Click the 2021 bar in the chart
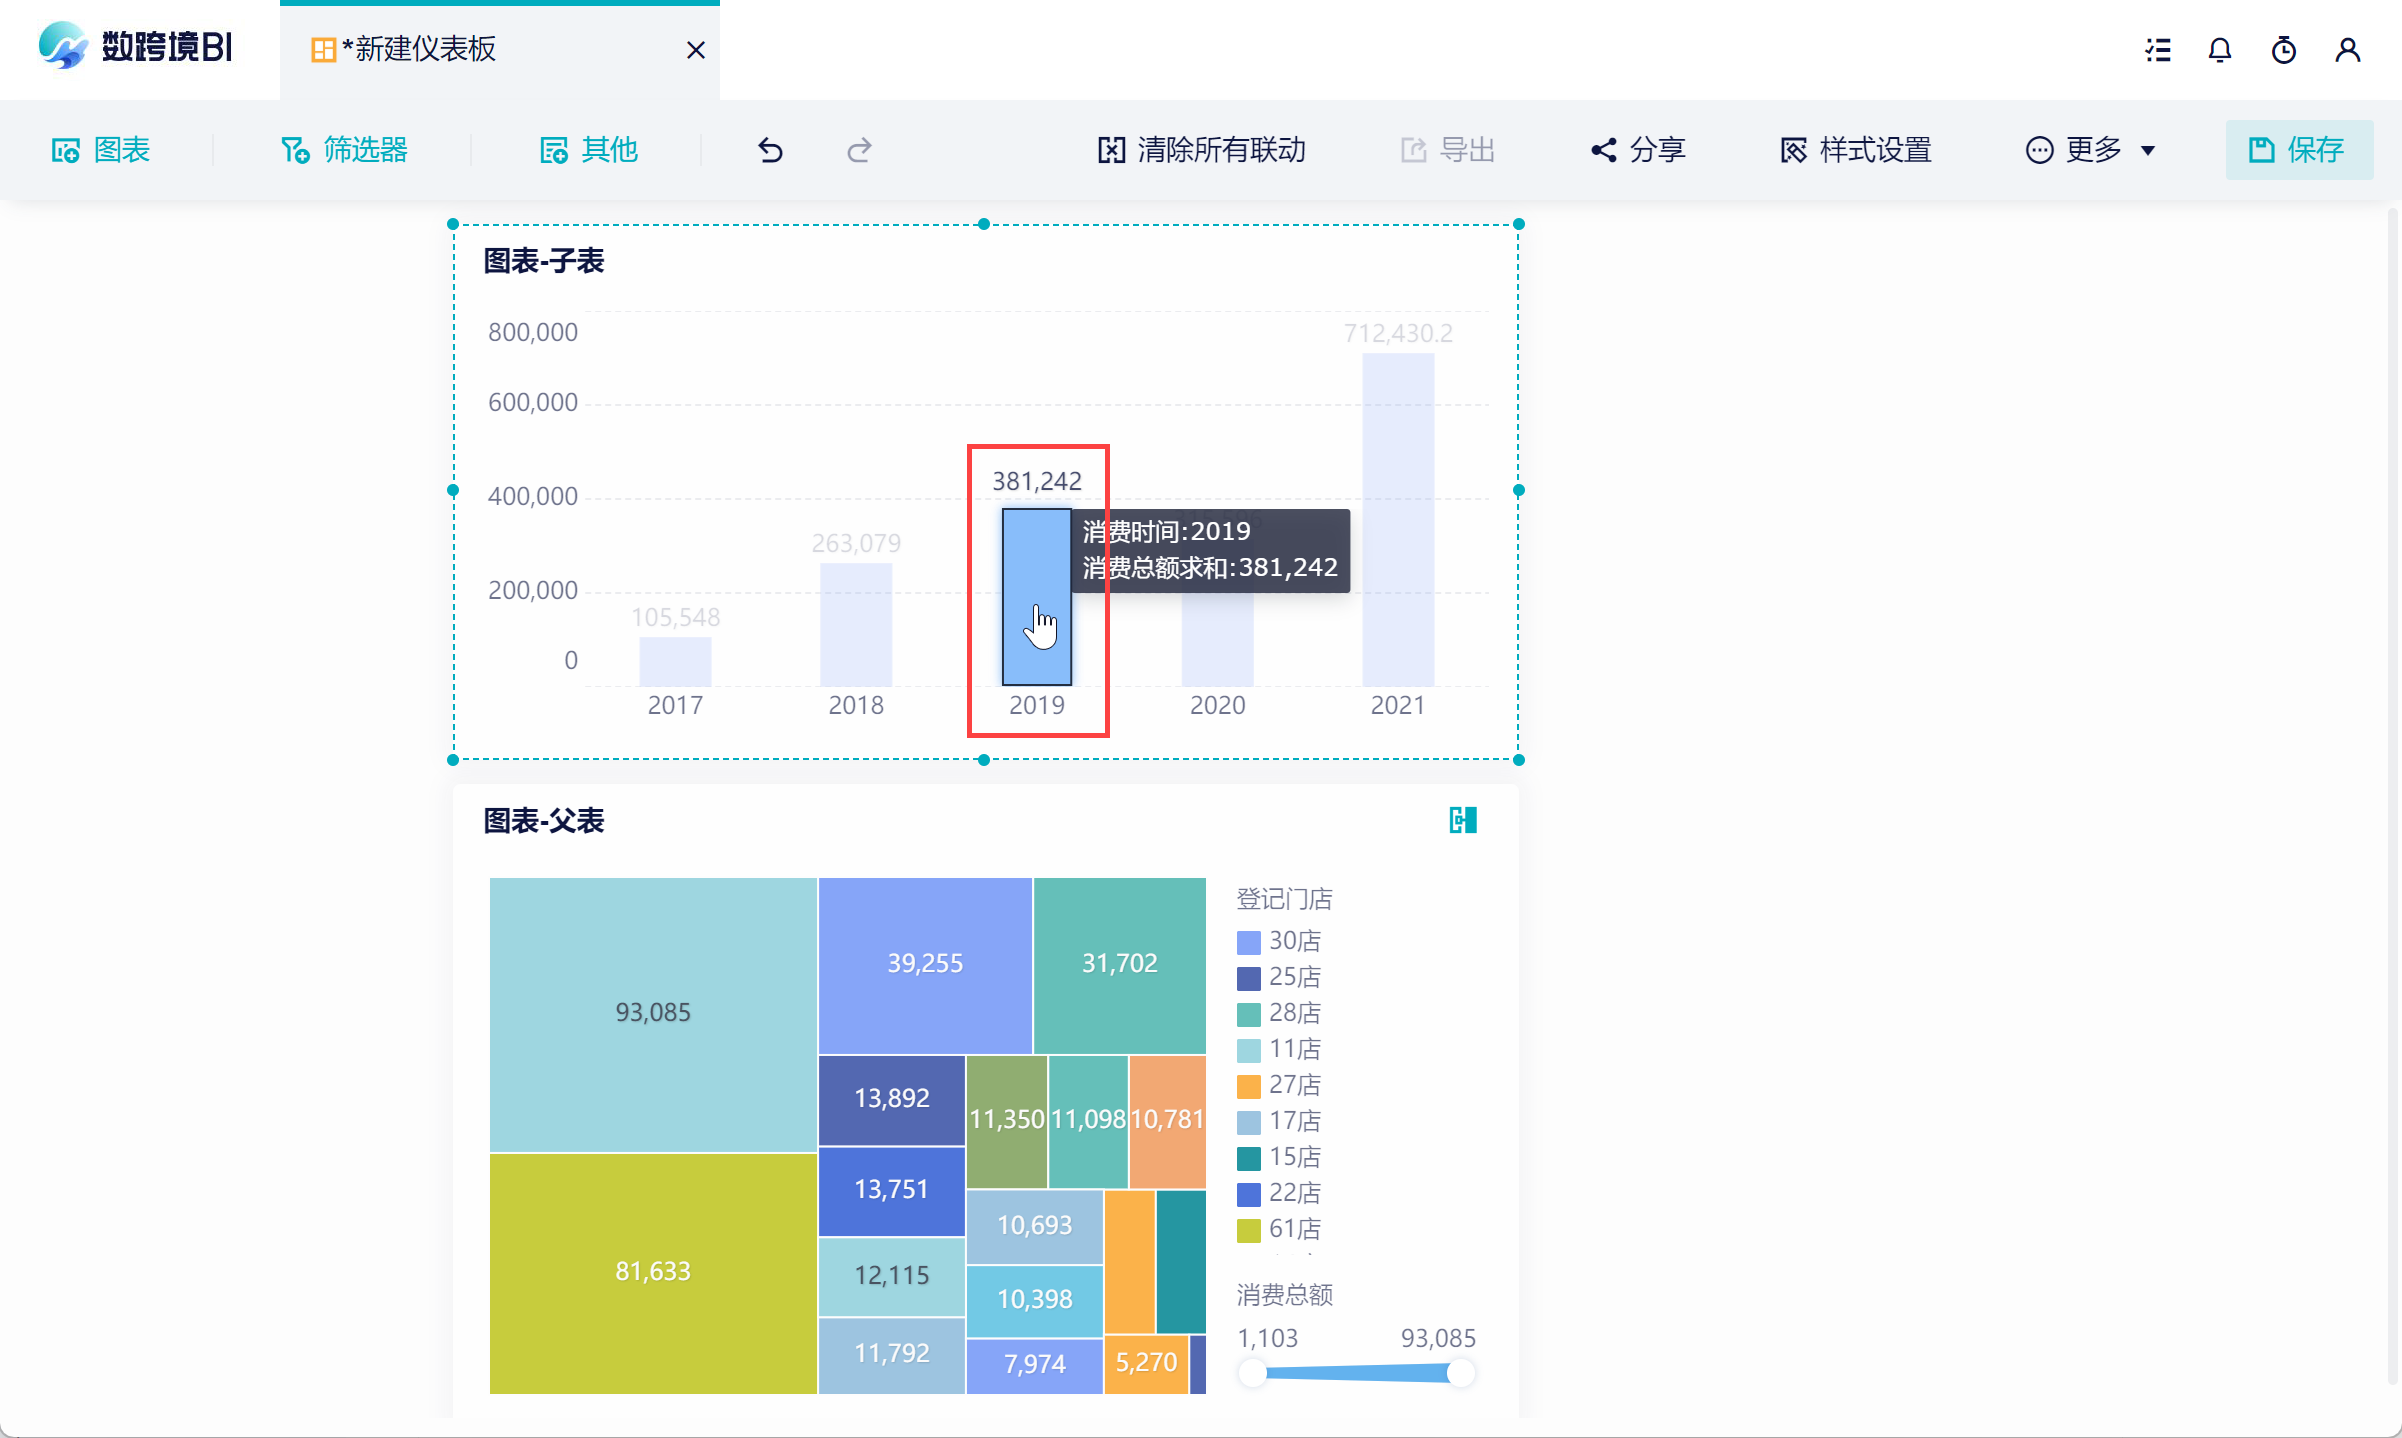Image resolution: width=2402 pixels, height=1438 pixels. (x=1397, y=520)
